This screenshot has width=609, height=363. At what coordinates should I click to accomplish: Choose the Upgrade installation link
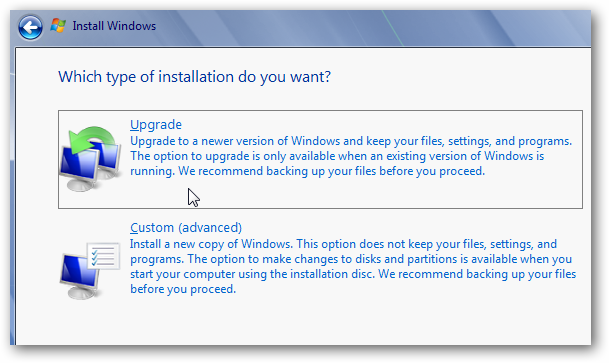click(156, 125)
